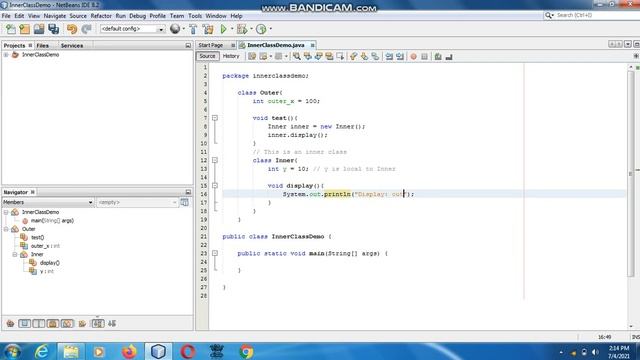The width and height of the screenshot is (640, 360).
Task: Run the project with green play icon
Action: (223, 29)
